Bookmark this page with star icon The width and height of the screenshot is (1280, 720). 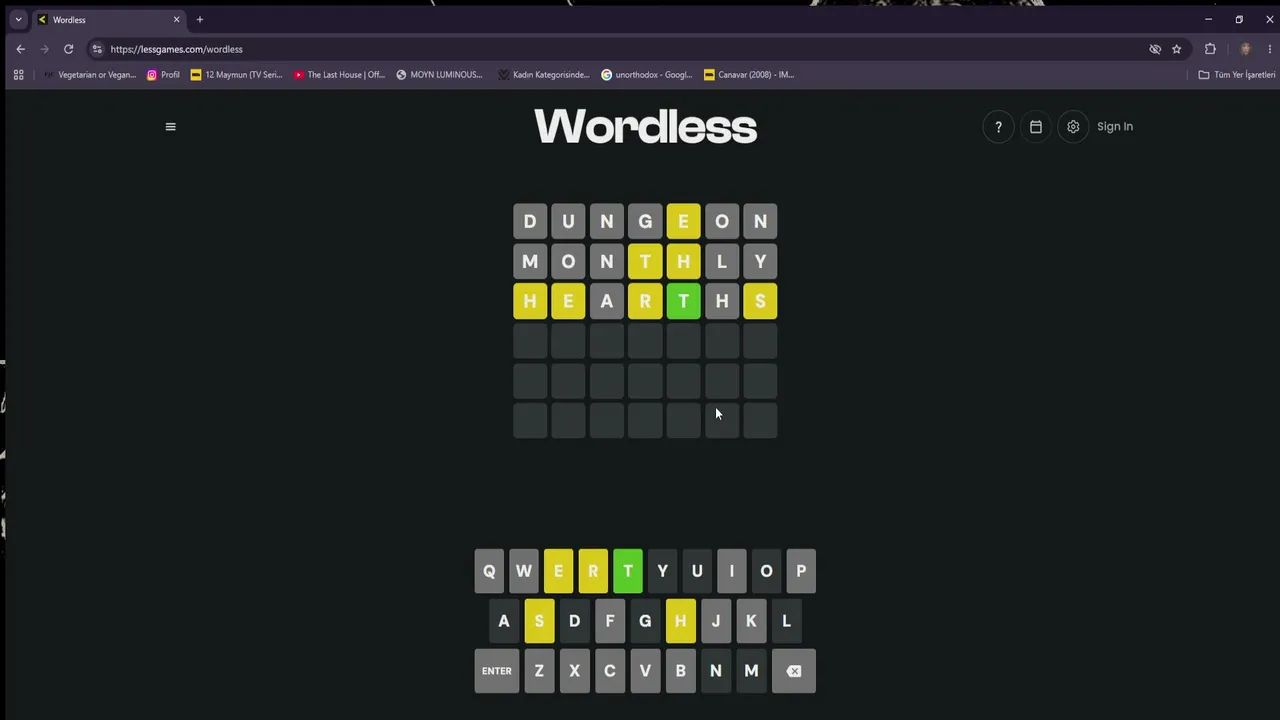[x=1177, y=49]
